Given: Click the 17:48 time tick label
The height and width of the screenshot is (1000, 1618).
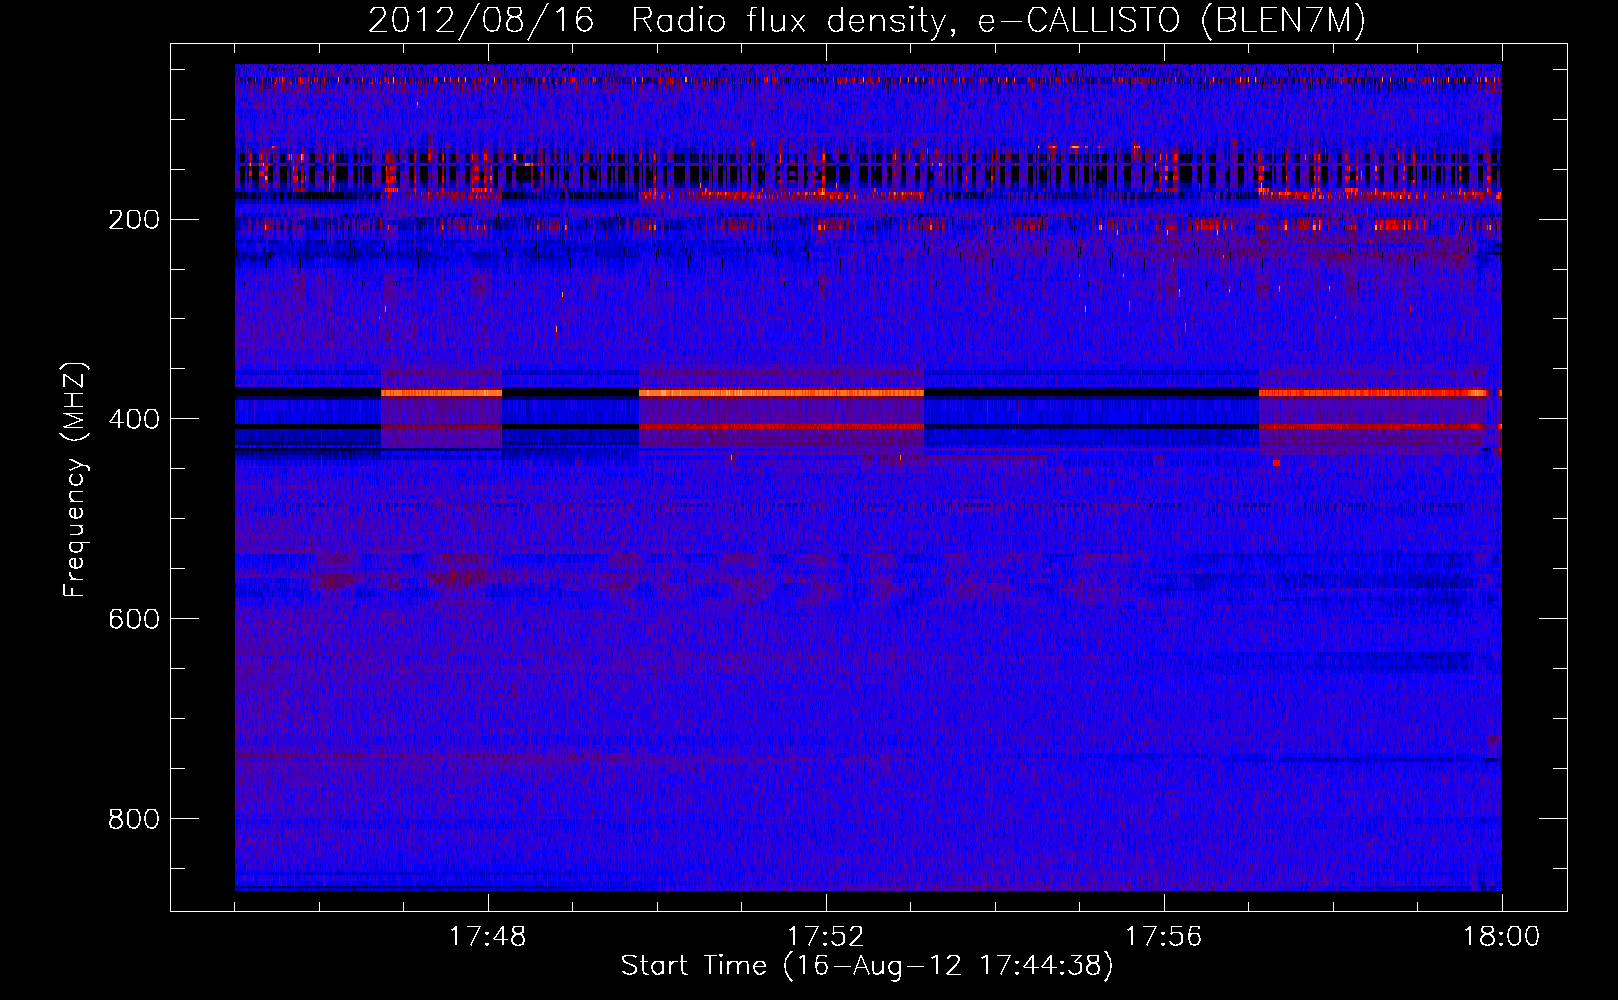Looking at the screenshot, I should [487, 937].
